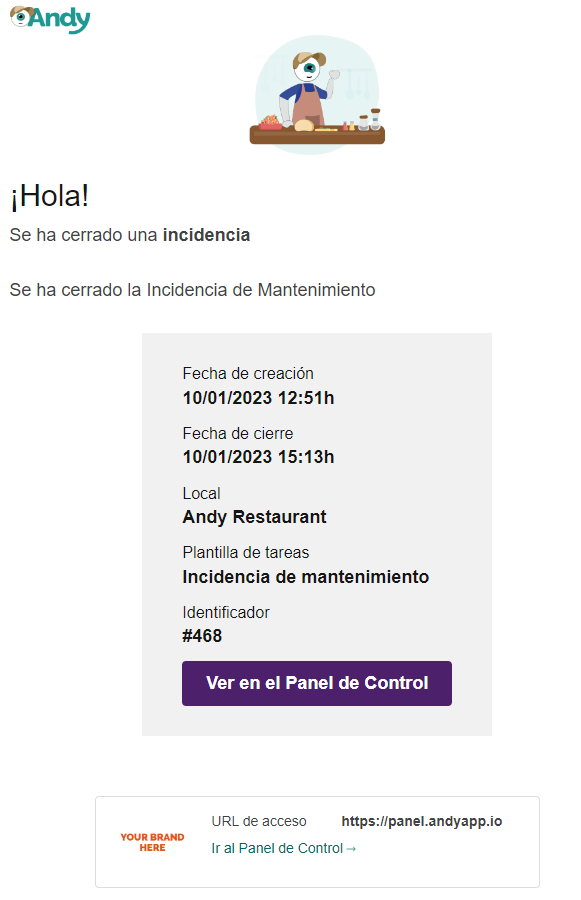Viewport: 581px width, 900px height.
Task: Click the Identificador label
Action: (x=226, y=612)
